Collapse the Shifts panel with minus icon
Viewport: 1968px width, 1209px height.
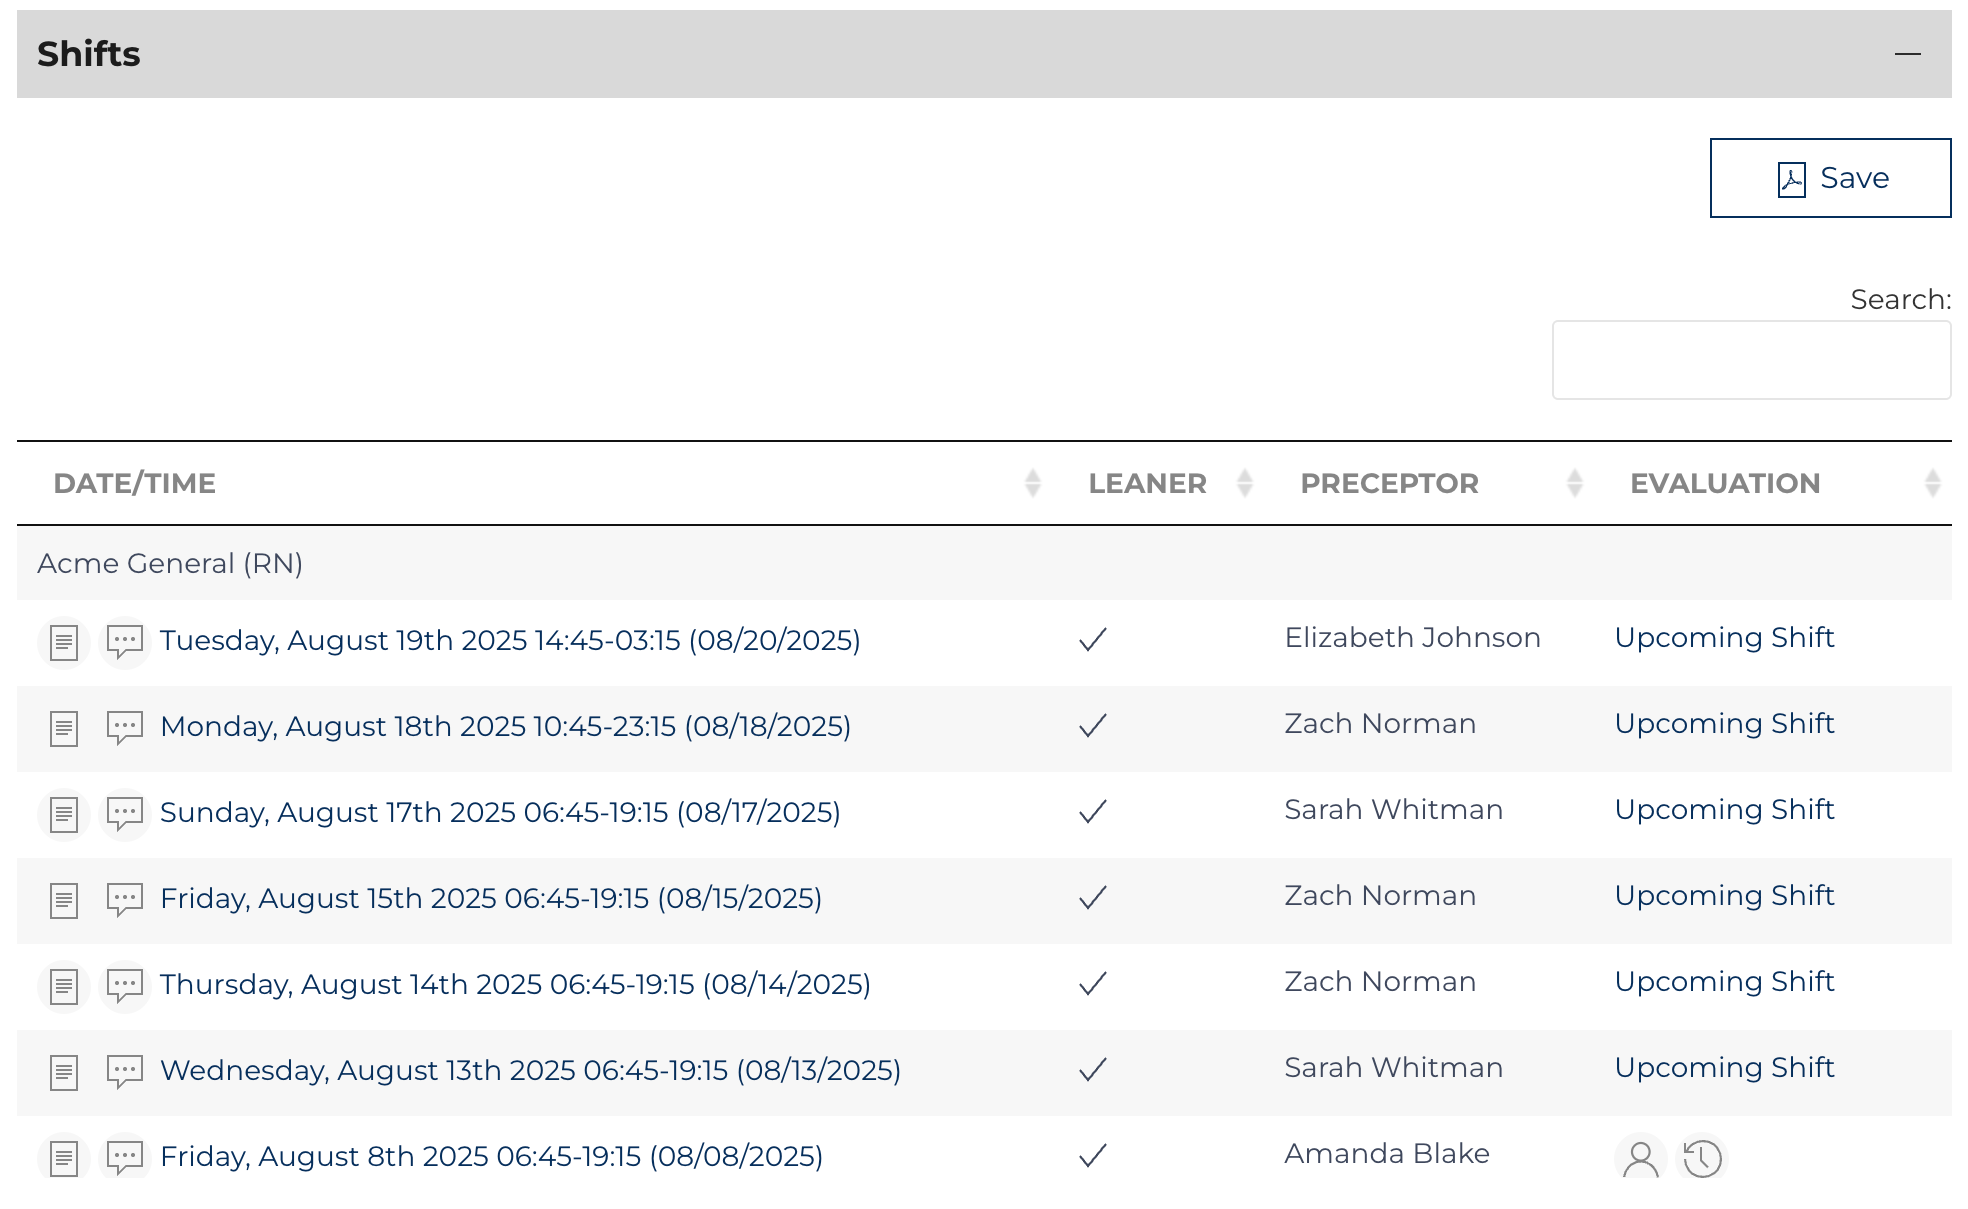click(x=1907, y=54)
